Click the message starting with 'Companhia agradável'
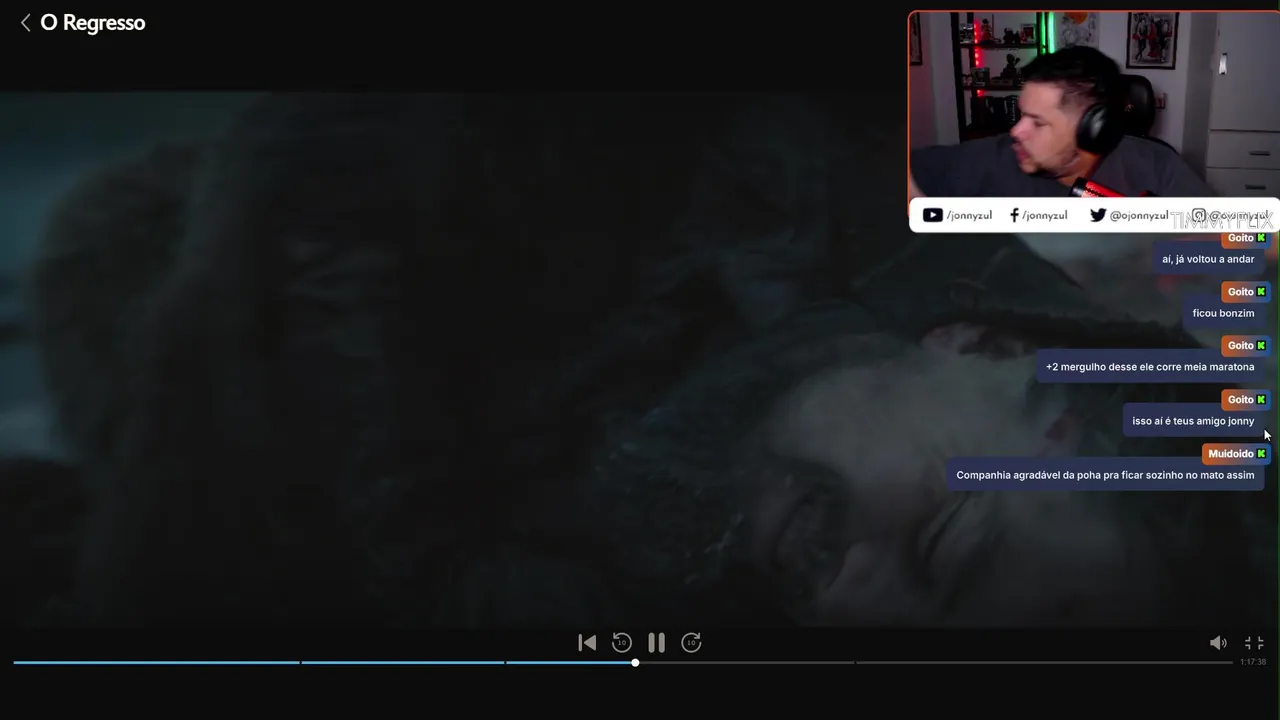The width and height of the screenshot is (1280, 720). click(x=1105, y=475)
